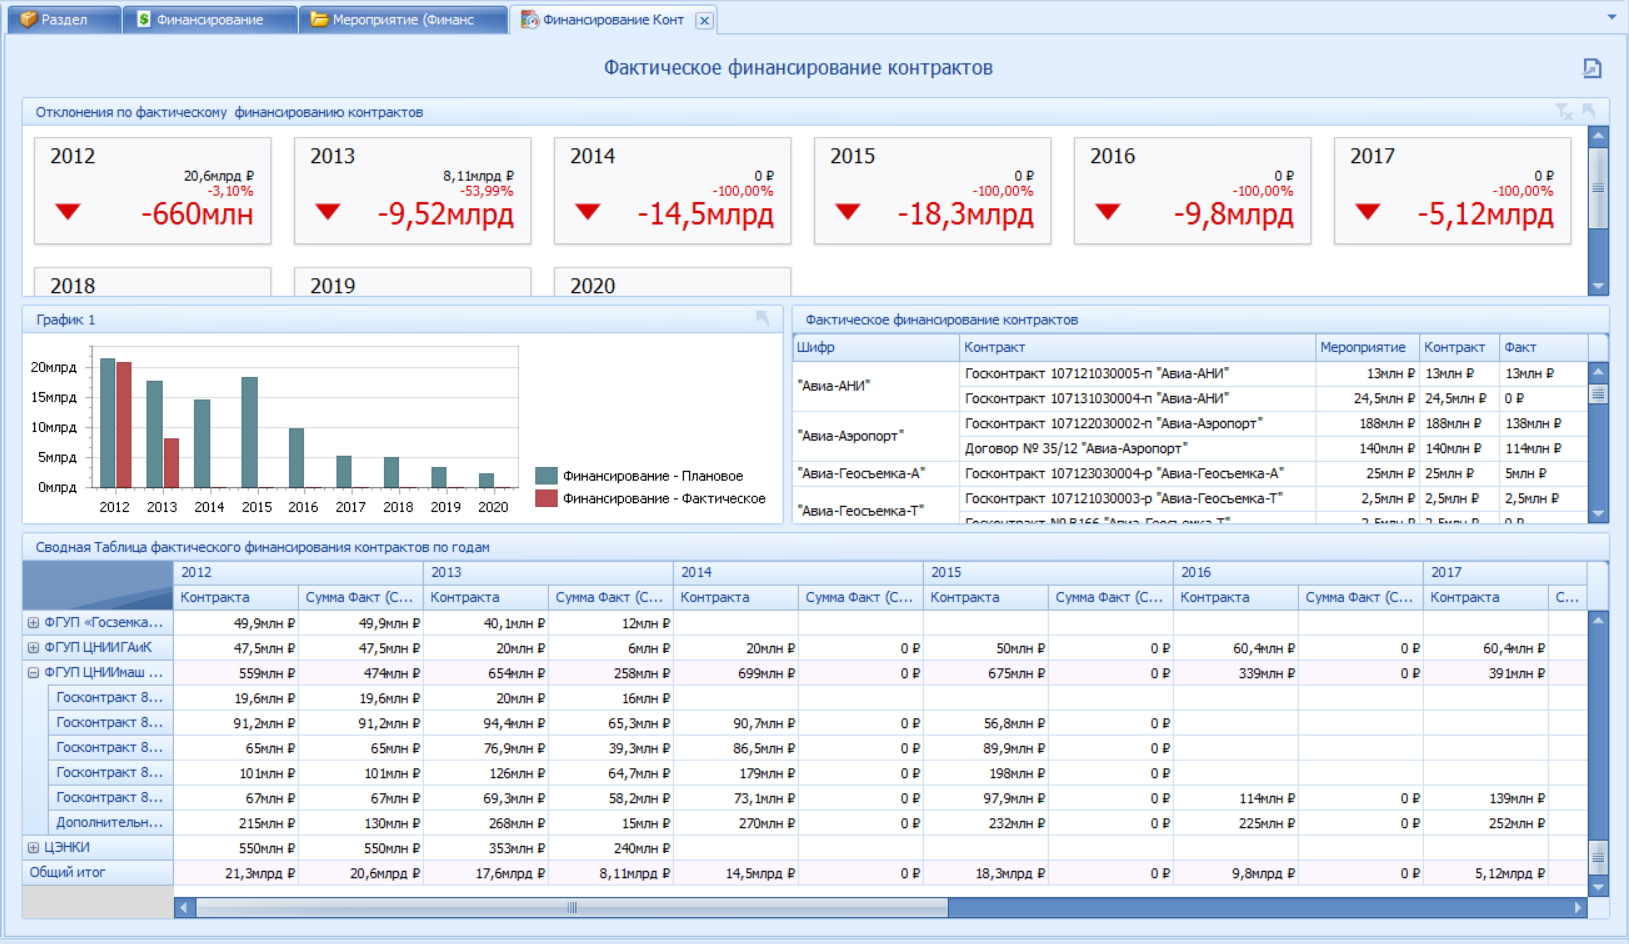Expand the ФГУП «Госземка... row

(x=33, y=622)
